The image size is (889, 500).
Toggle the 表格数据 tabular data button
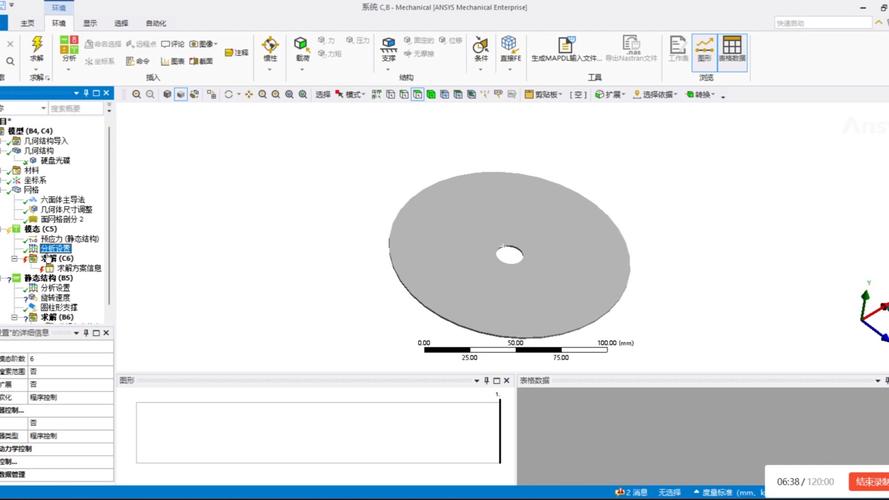coord(732,47)
